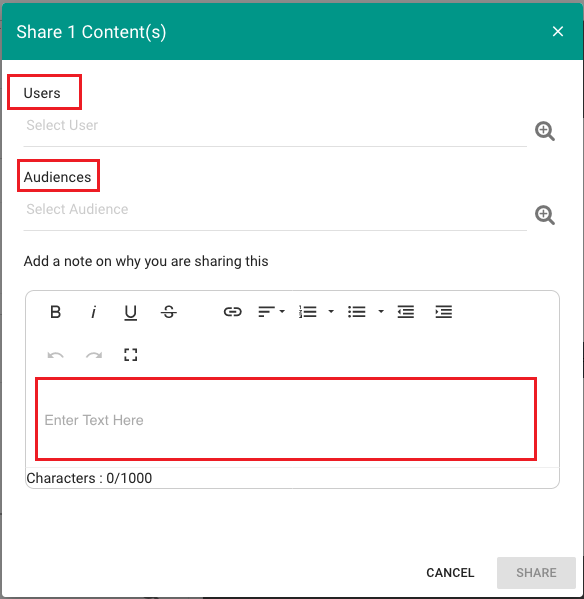Image resolution: width=584 pixels, height=599 pixels.
Task: Open audience search with magnifier icon
Action: pyautogui.click(x=545, y=215)
